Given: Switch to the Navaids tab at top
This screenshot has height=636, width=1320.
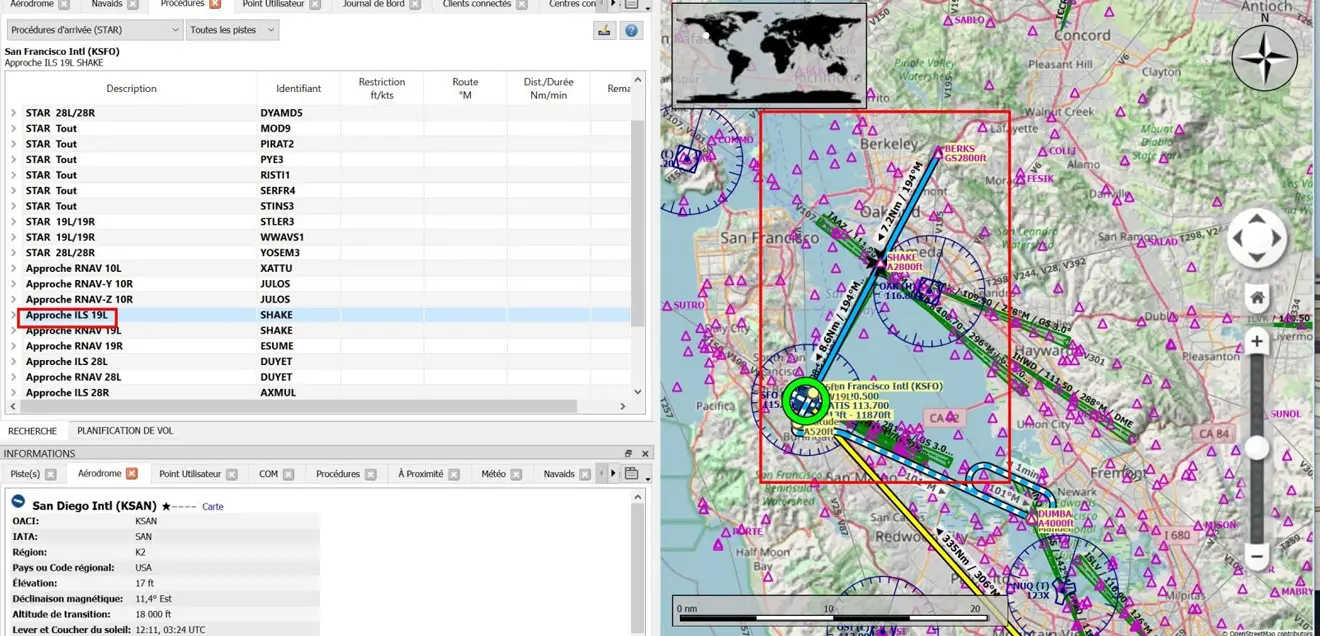Looking at the screenshot, I should tap(107, 4).
